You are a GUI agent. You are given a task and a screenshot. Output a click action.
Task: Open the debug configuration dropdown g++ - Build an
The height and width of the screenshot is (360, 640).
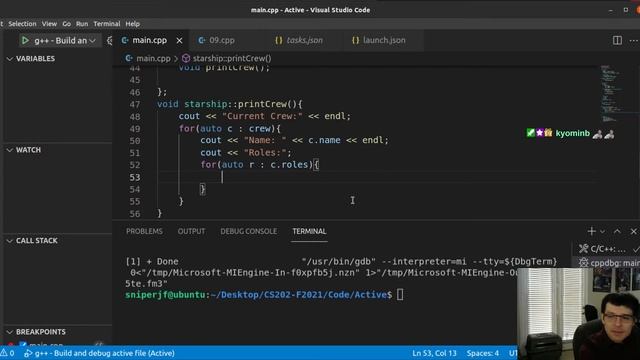pos(65,40)
